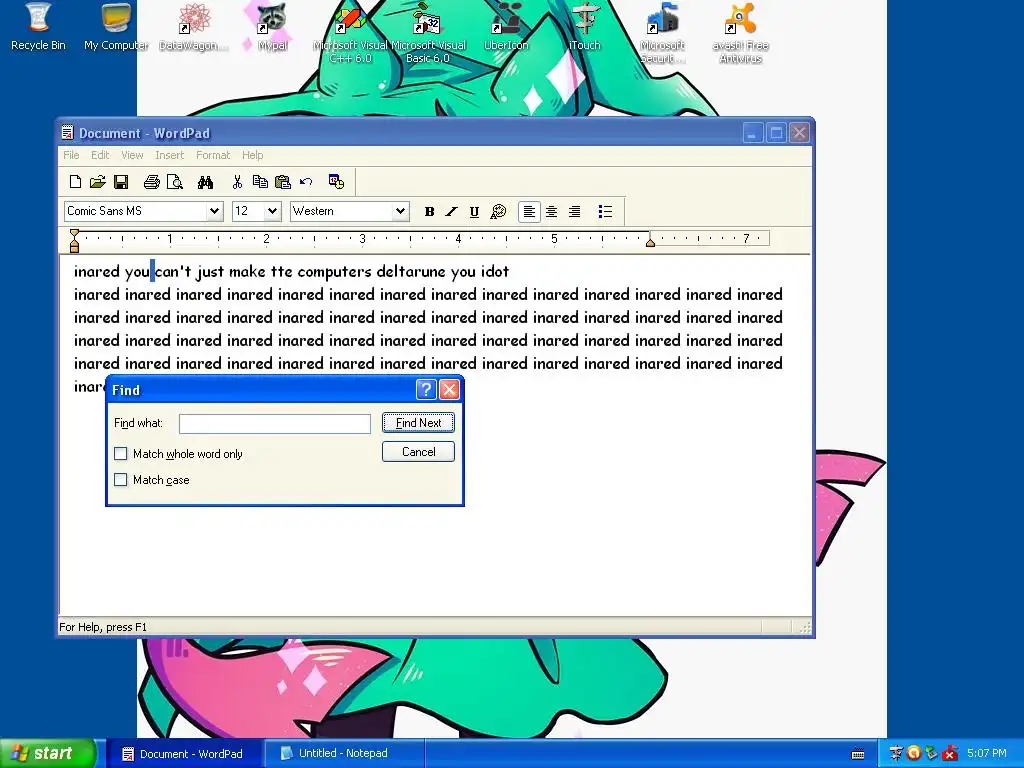The height and width of the screenshot is (768, 1024).
Task: Click the right indent marker on ruler
Action: [650, 242]
